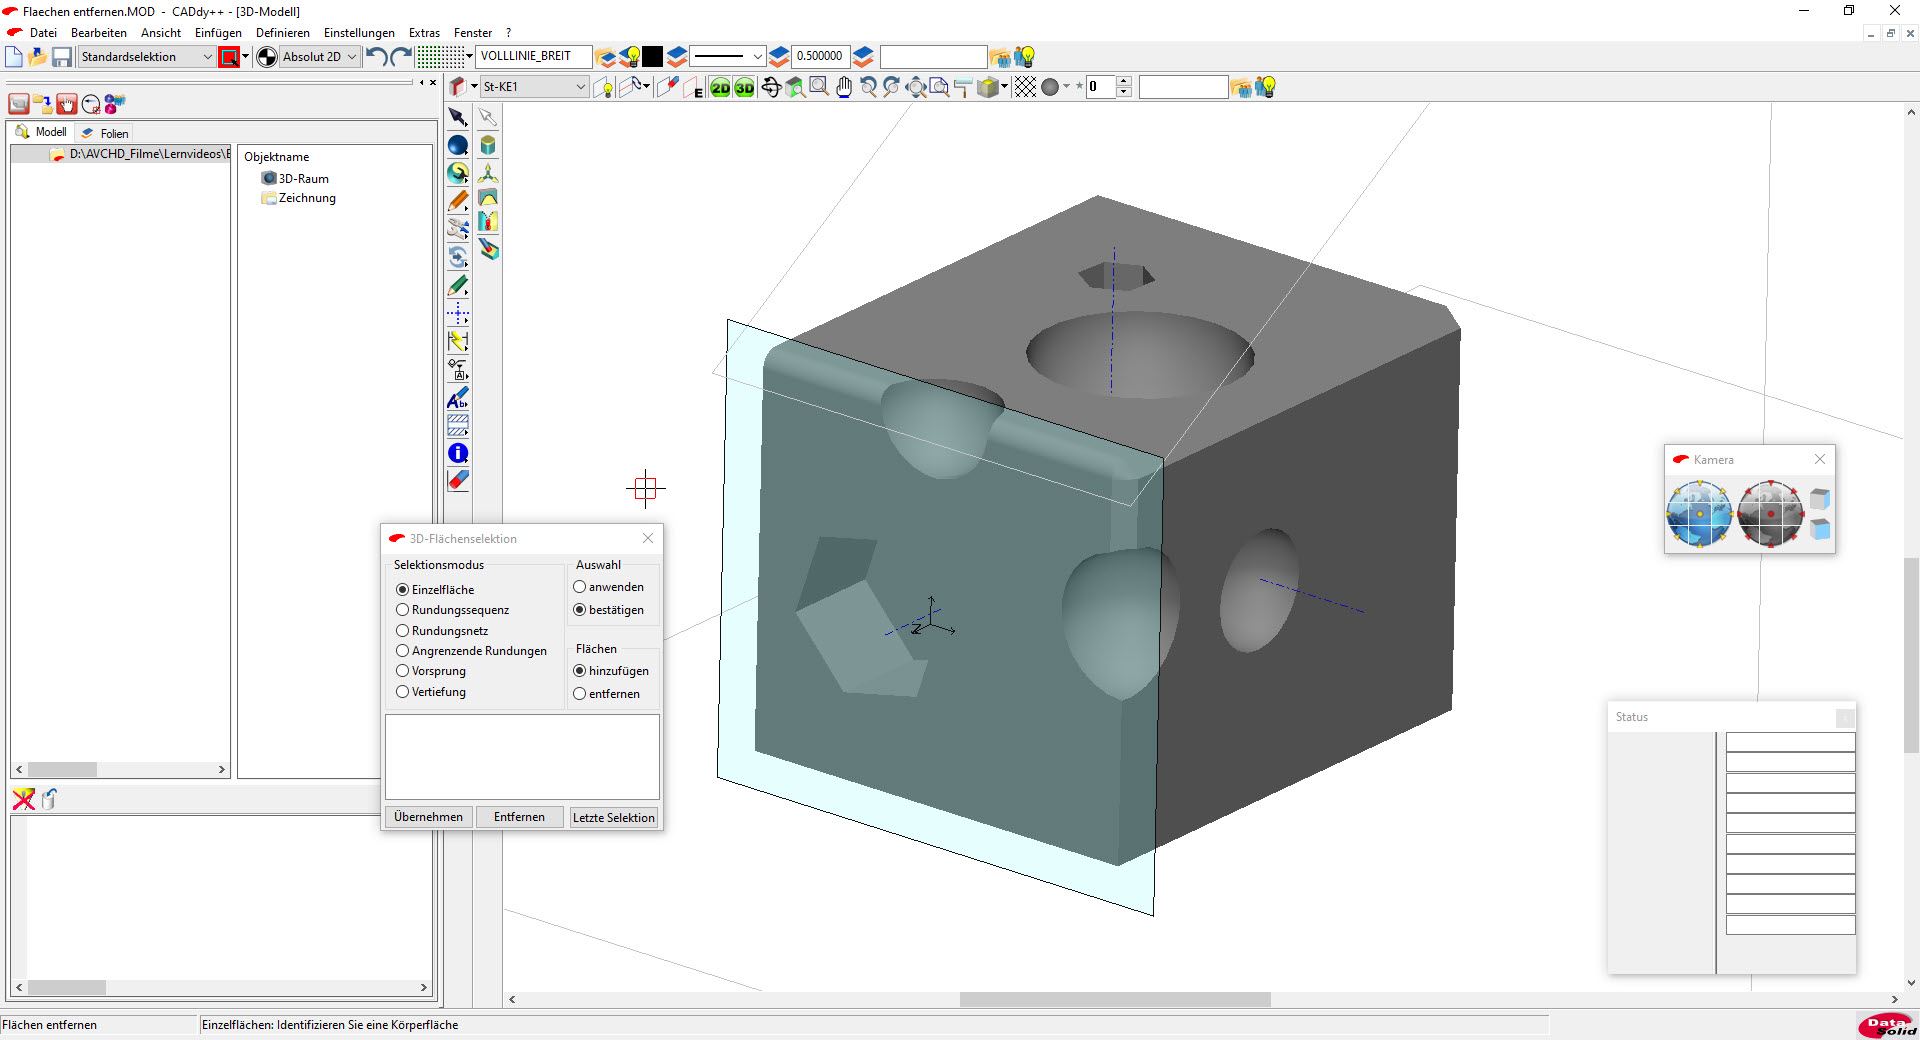
Task: Open the line style dropdown
Action: 728,57
